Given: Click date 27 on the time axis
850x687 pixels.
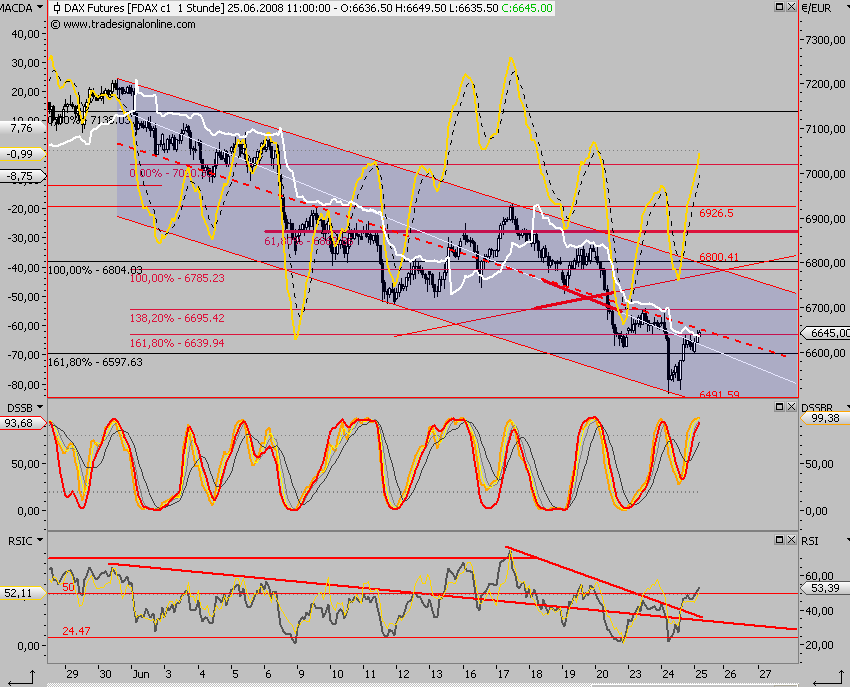Looking at the screenshot, I should (x=764, y=674).
